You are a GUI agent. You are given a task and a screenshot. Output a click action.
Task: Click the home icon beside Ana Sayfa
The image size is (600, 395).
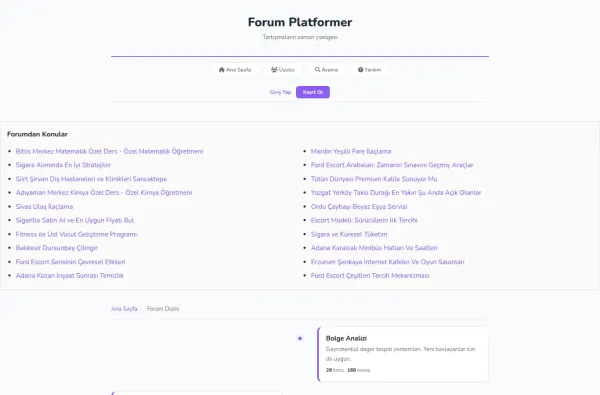[x=222, y=70]
